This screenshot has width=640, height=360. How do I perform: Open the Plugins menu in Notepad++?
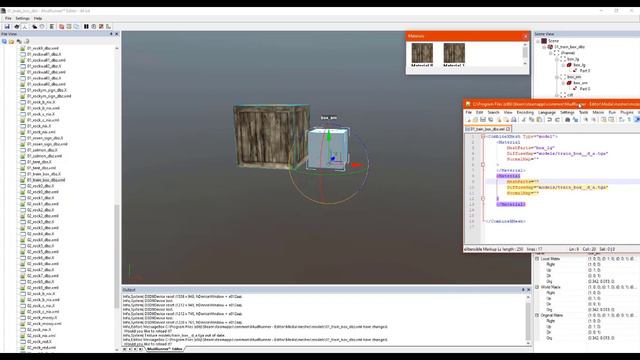click(627, 112)
